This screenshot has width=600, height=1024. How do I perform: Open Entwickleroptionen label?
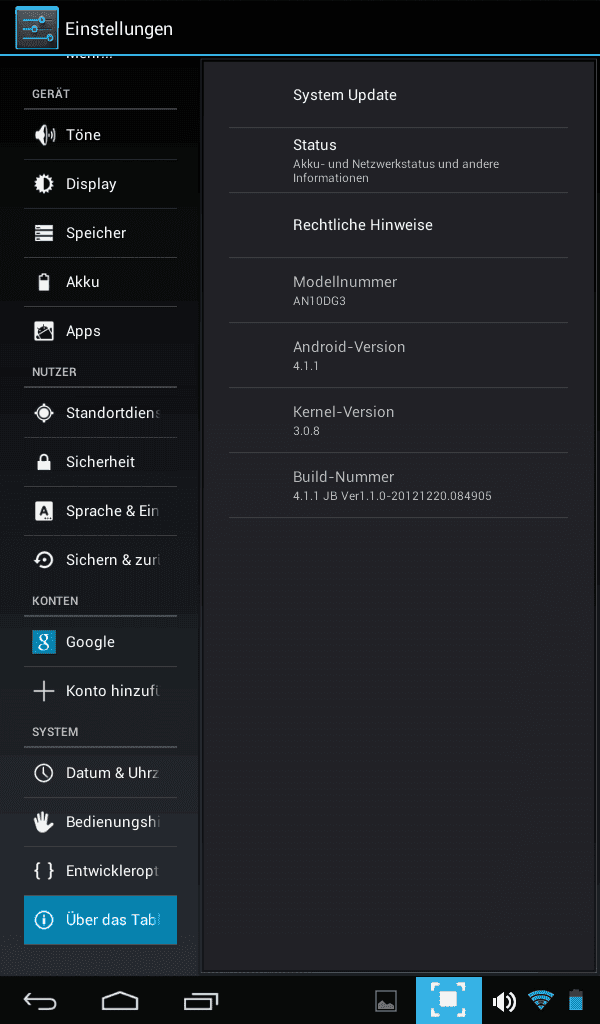coord(112,871)
